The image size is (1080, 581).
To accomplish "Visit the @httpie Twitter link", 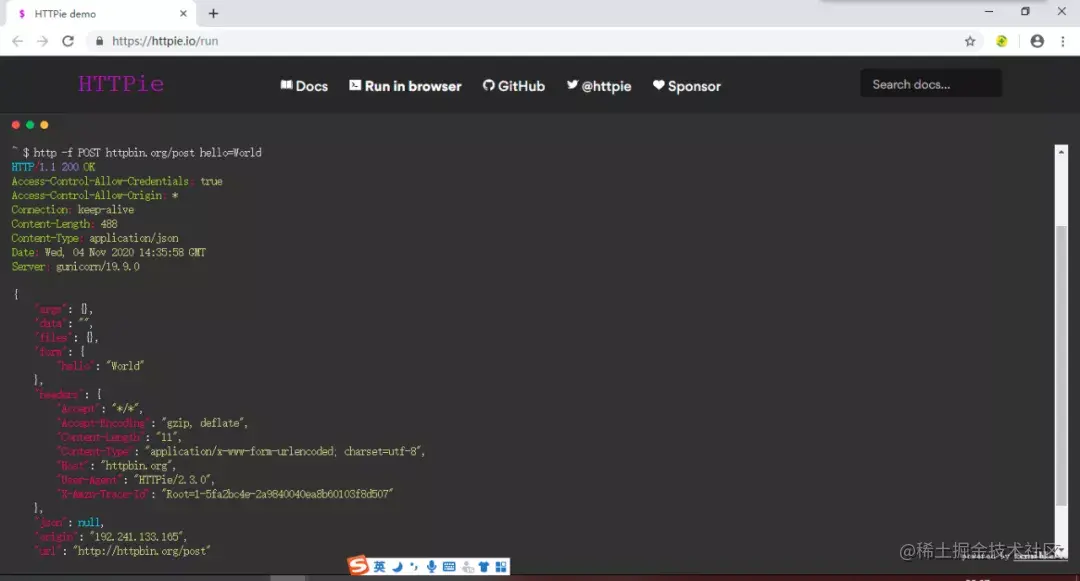I will point(599,86).
